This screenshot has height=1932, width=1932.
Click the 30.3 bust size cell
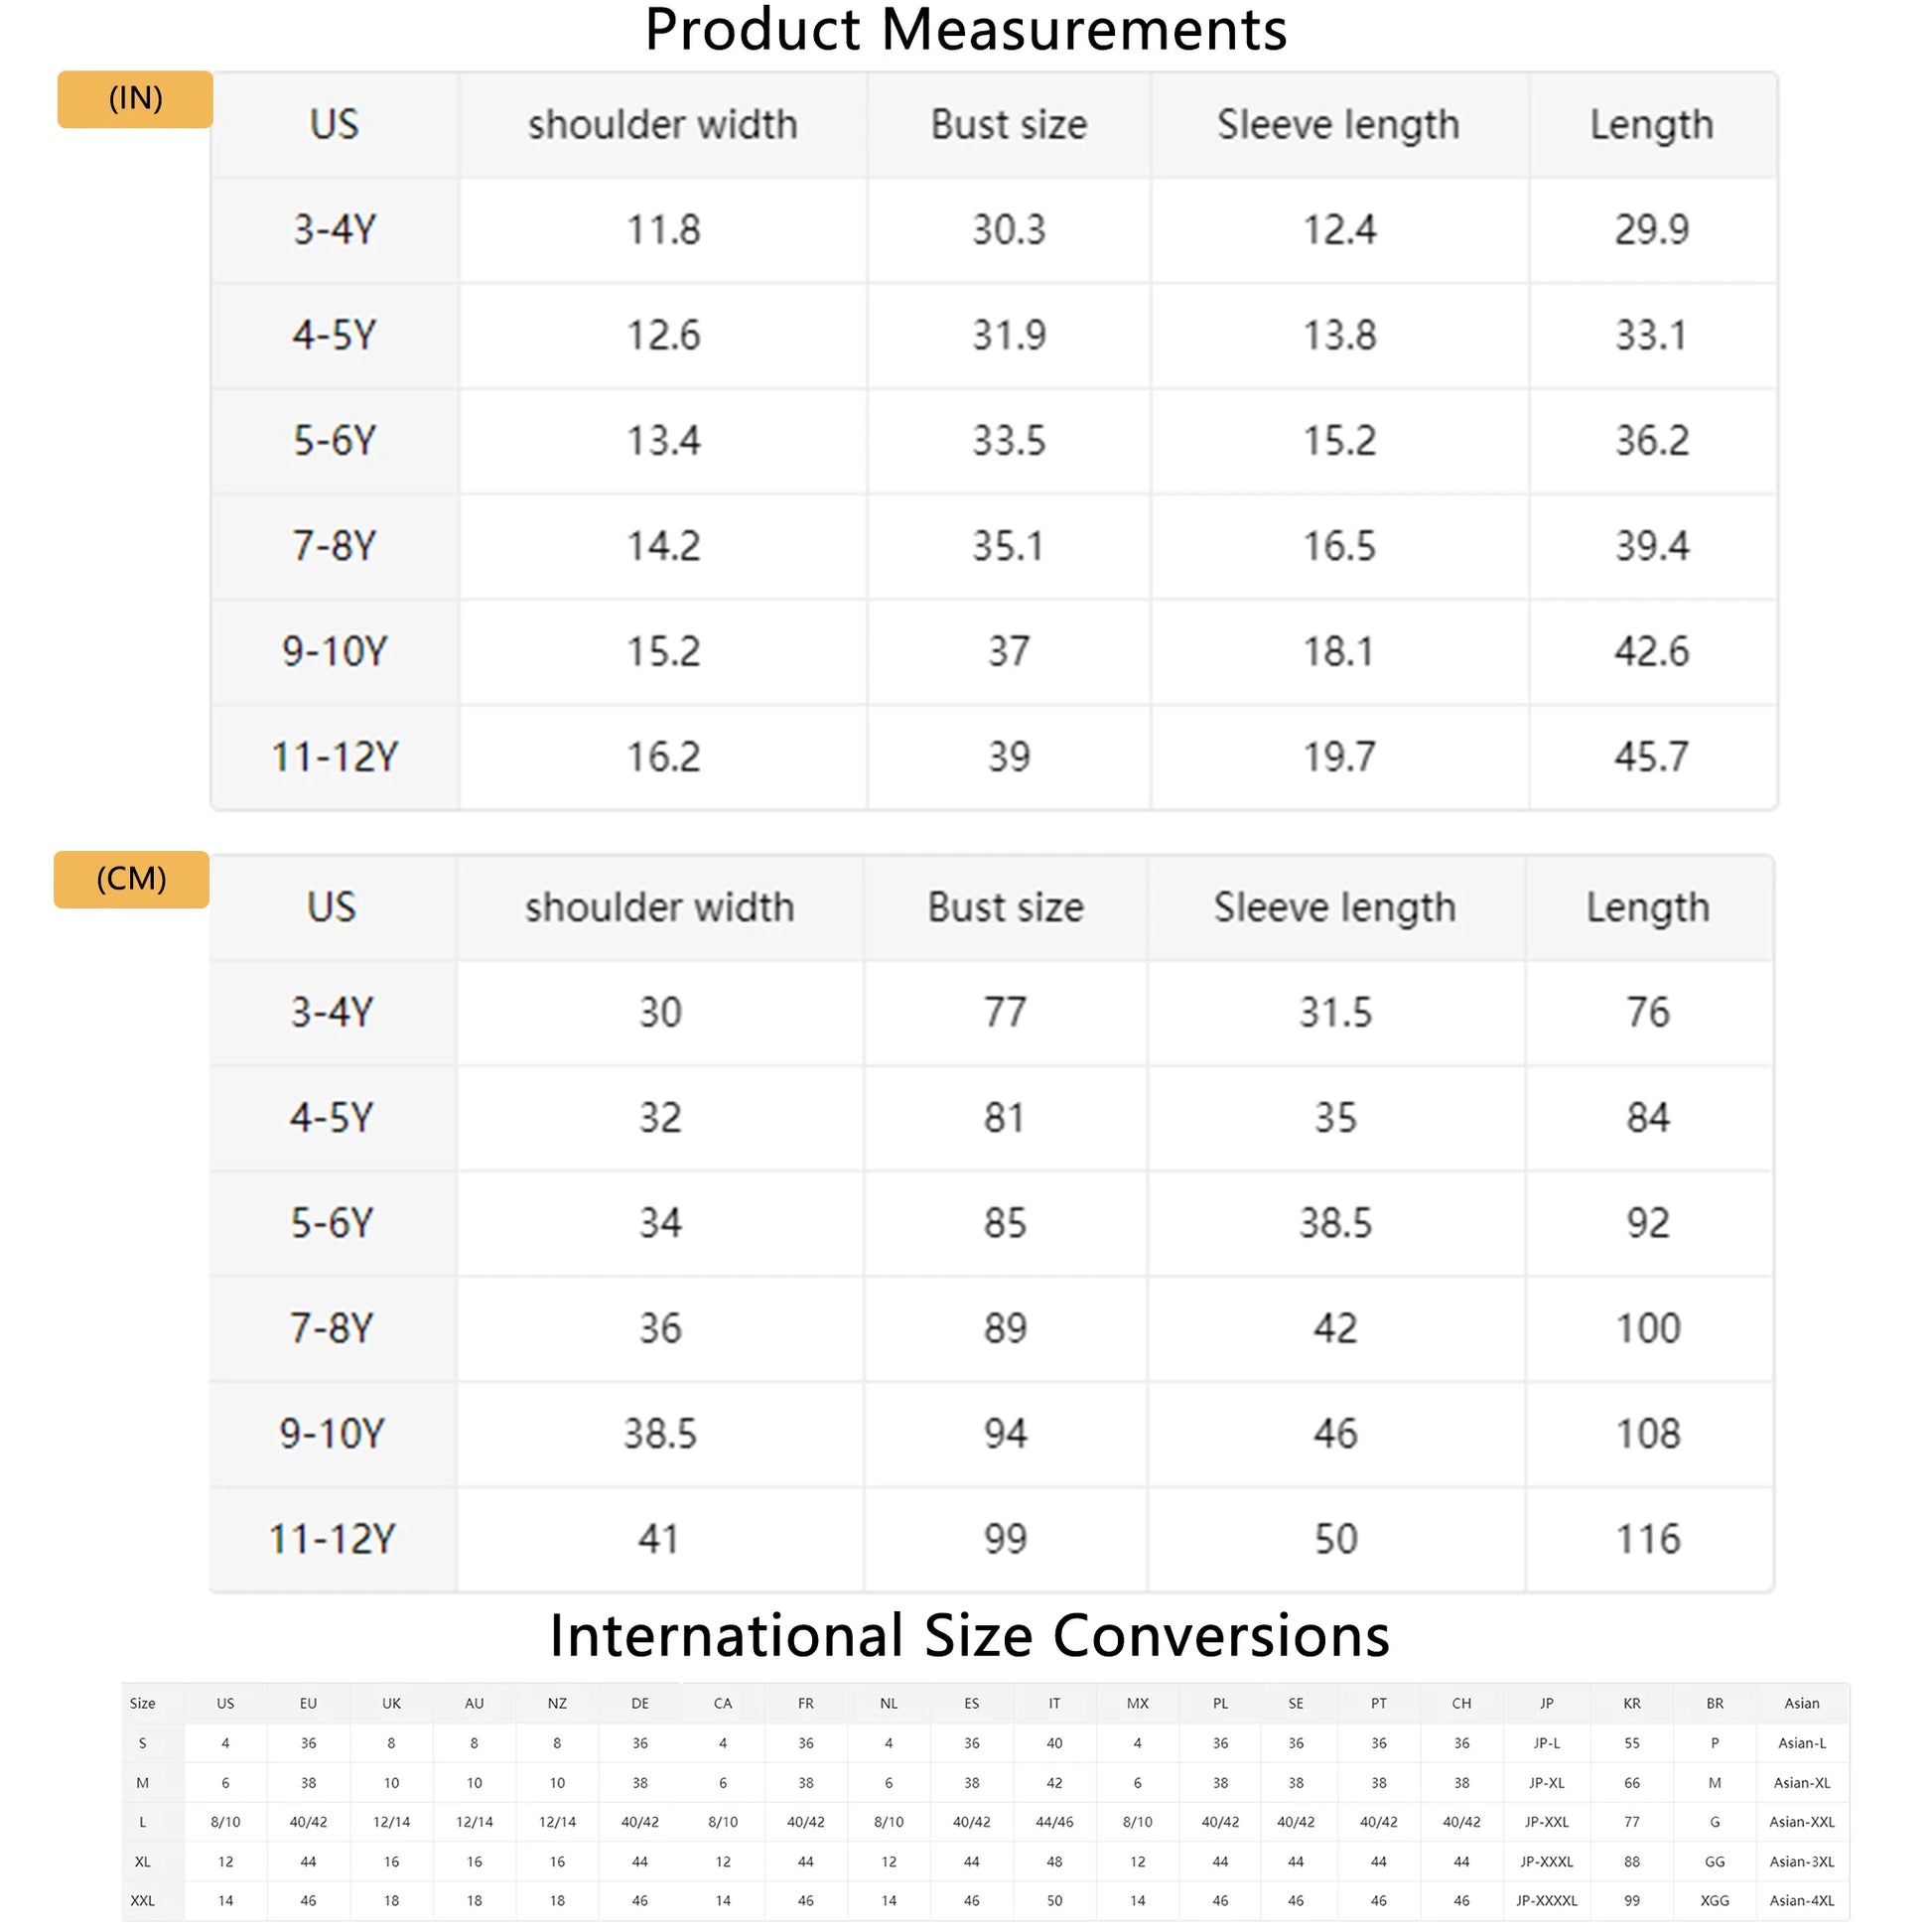pyautogui.click(x=1008, y=230)
